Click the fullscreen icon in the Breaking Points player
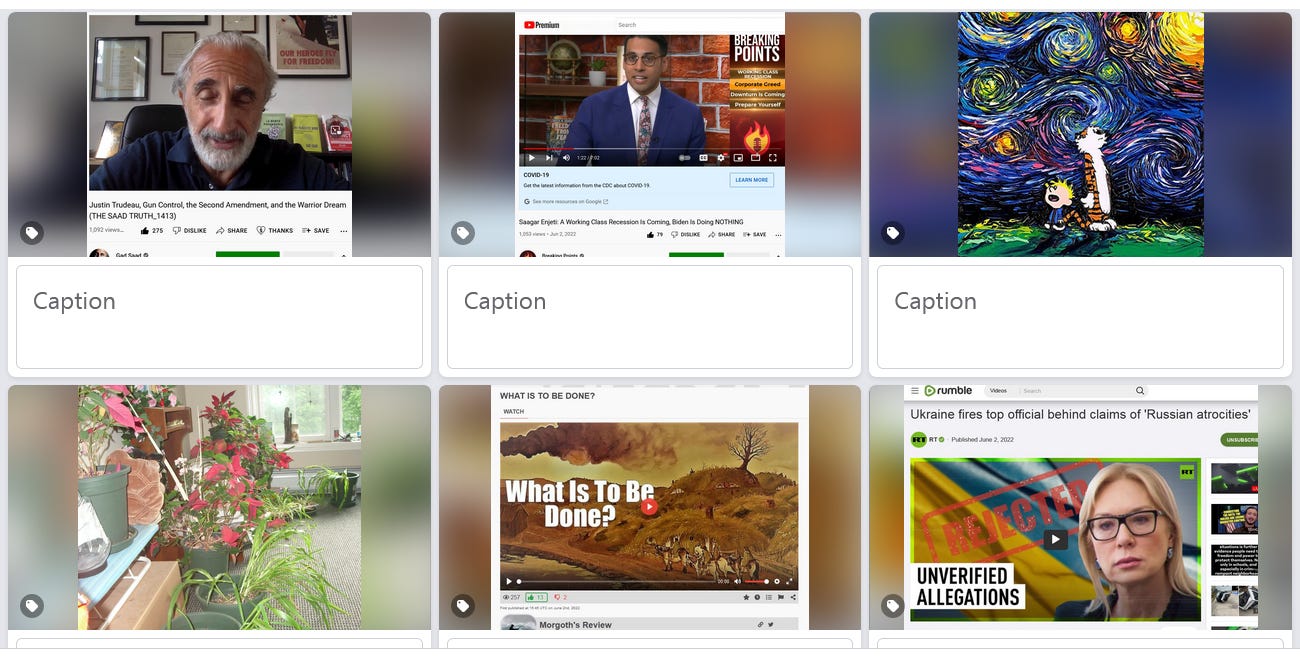The height and width of the screenshot is (659, 1300). pos(773,158)
